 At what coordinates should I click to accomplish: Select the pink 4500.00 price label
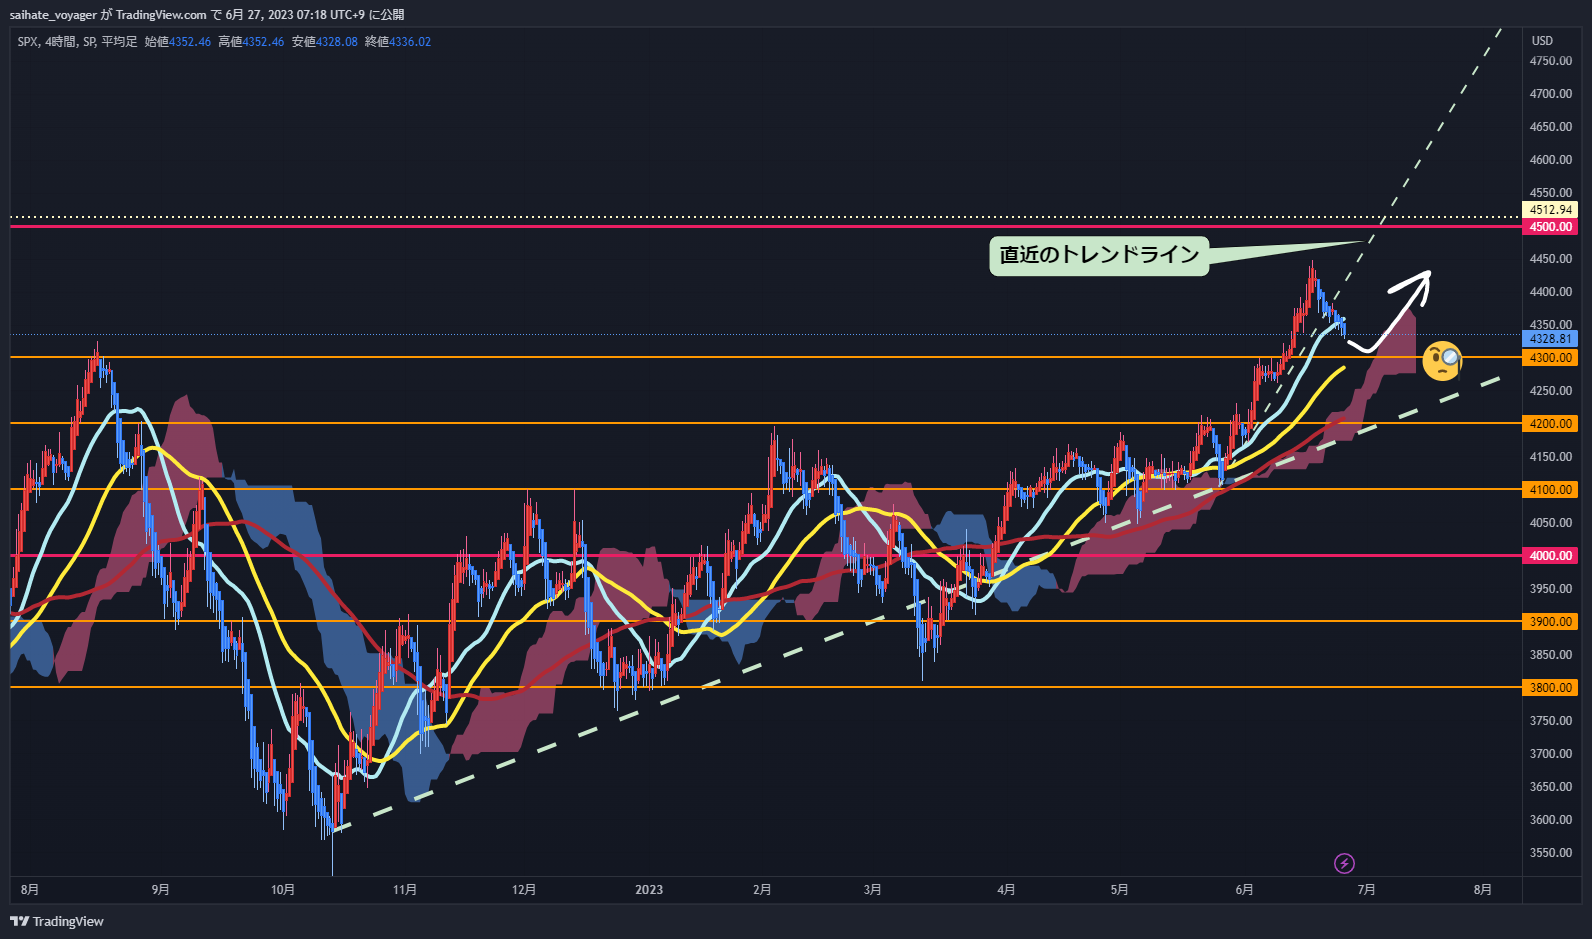pyautogui.click(x=1550, y=227)
